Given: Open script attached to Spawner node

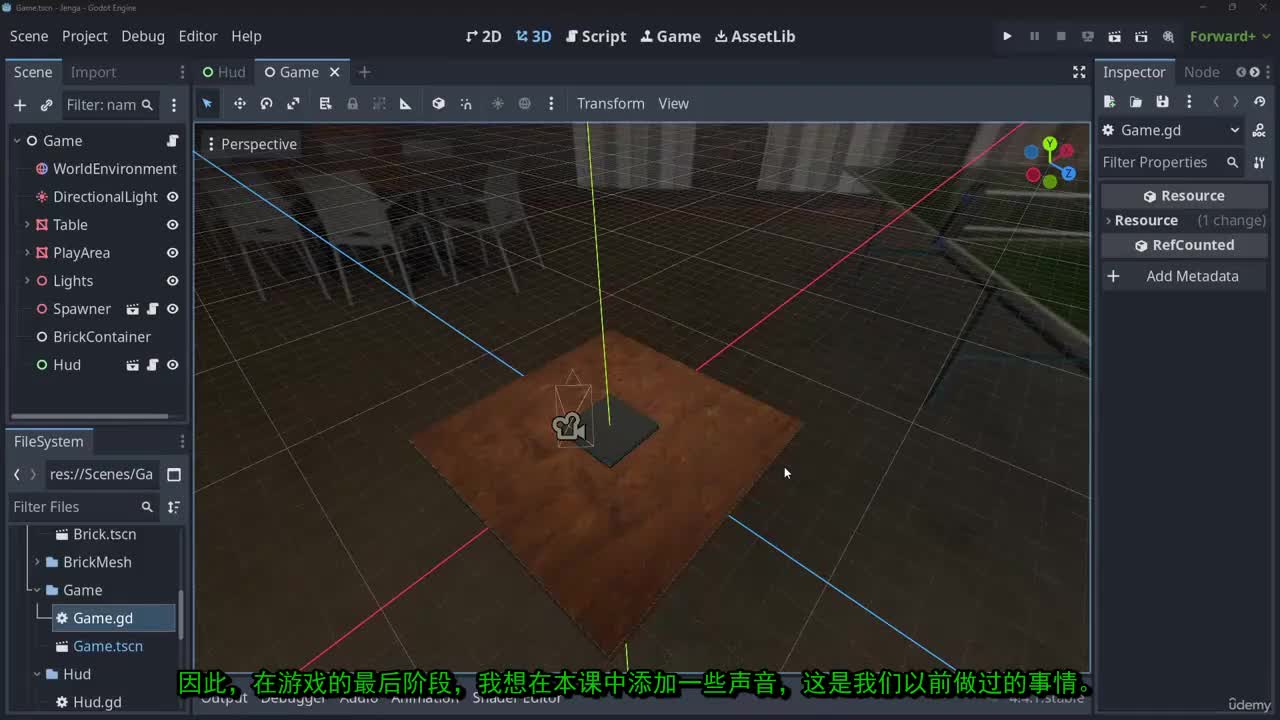Looking at the screenshot, I should (152, 309).
